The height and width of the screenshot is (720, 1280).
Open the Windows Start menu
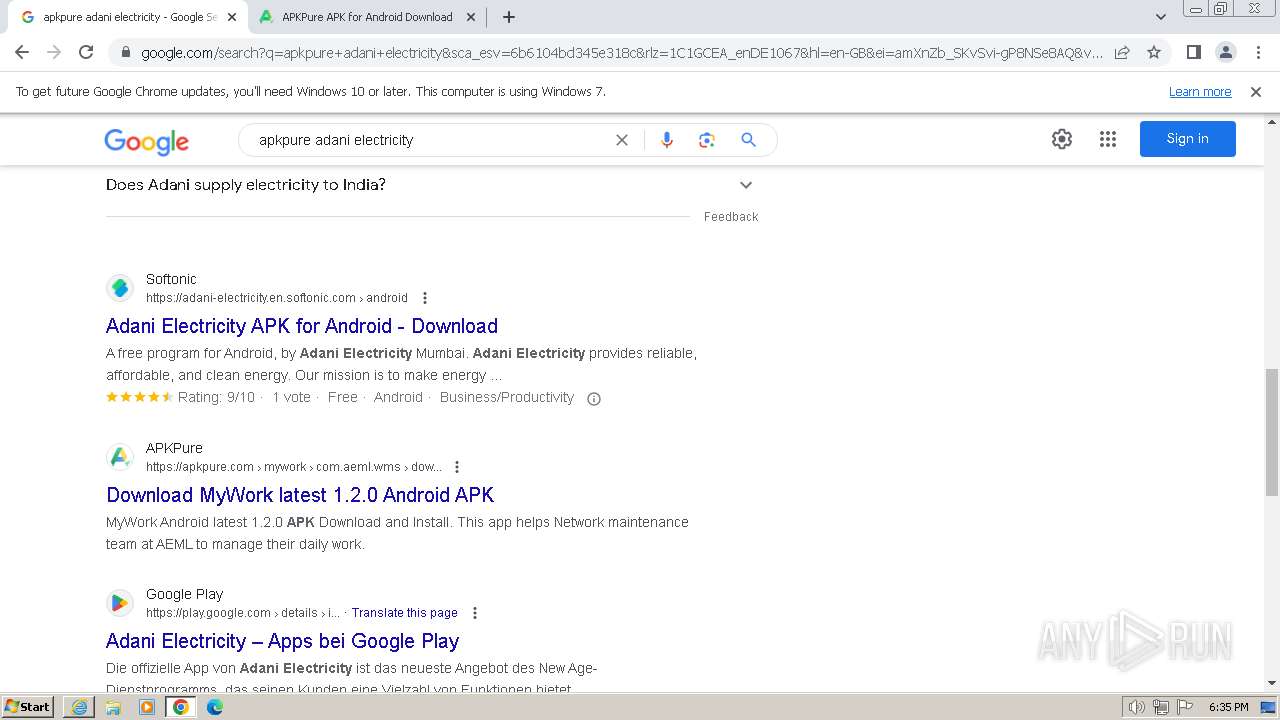(27, 707)
